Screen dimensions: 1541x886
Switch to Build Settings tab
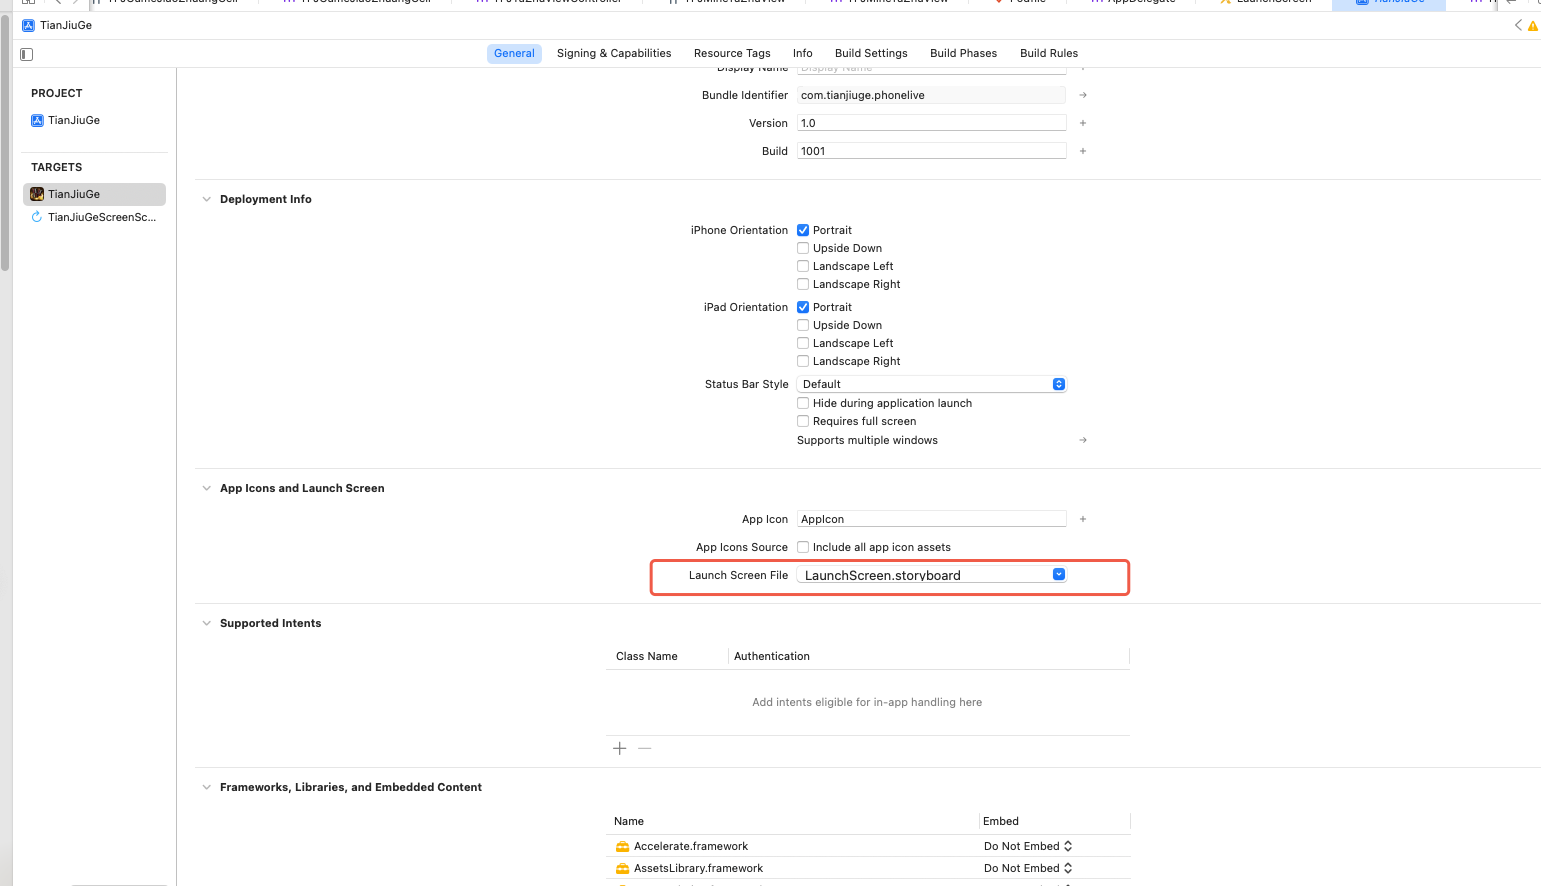[x=871, y=53]
